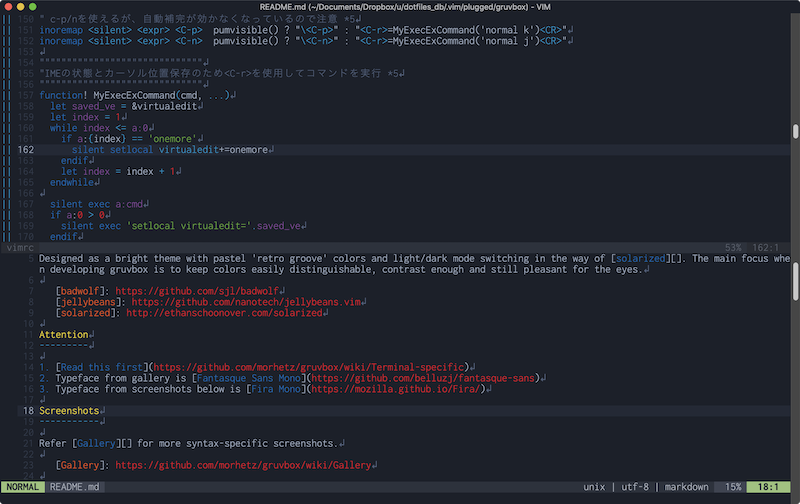The height and width of the screenshot is (504, 800).
Task: Click the 'Read this first' link text
Action: pyautogui.click(x=102, y=367)
